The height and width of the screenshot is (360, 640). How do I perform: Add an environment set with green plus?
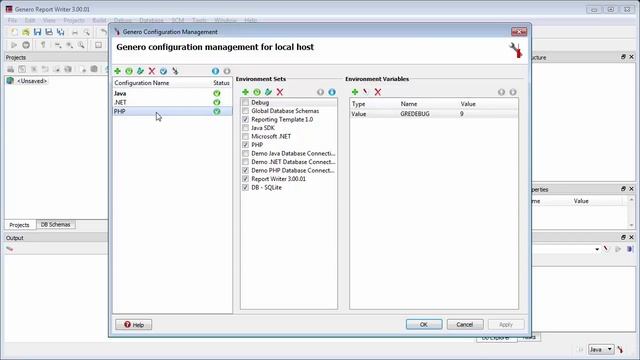pos(245,92)
